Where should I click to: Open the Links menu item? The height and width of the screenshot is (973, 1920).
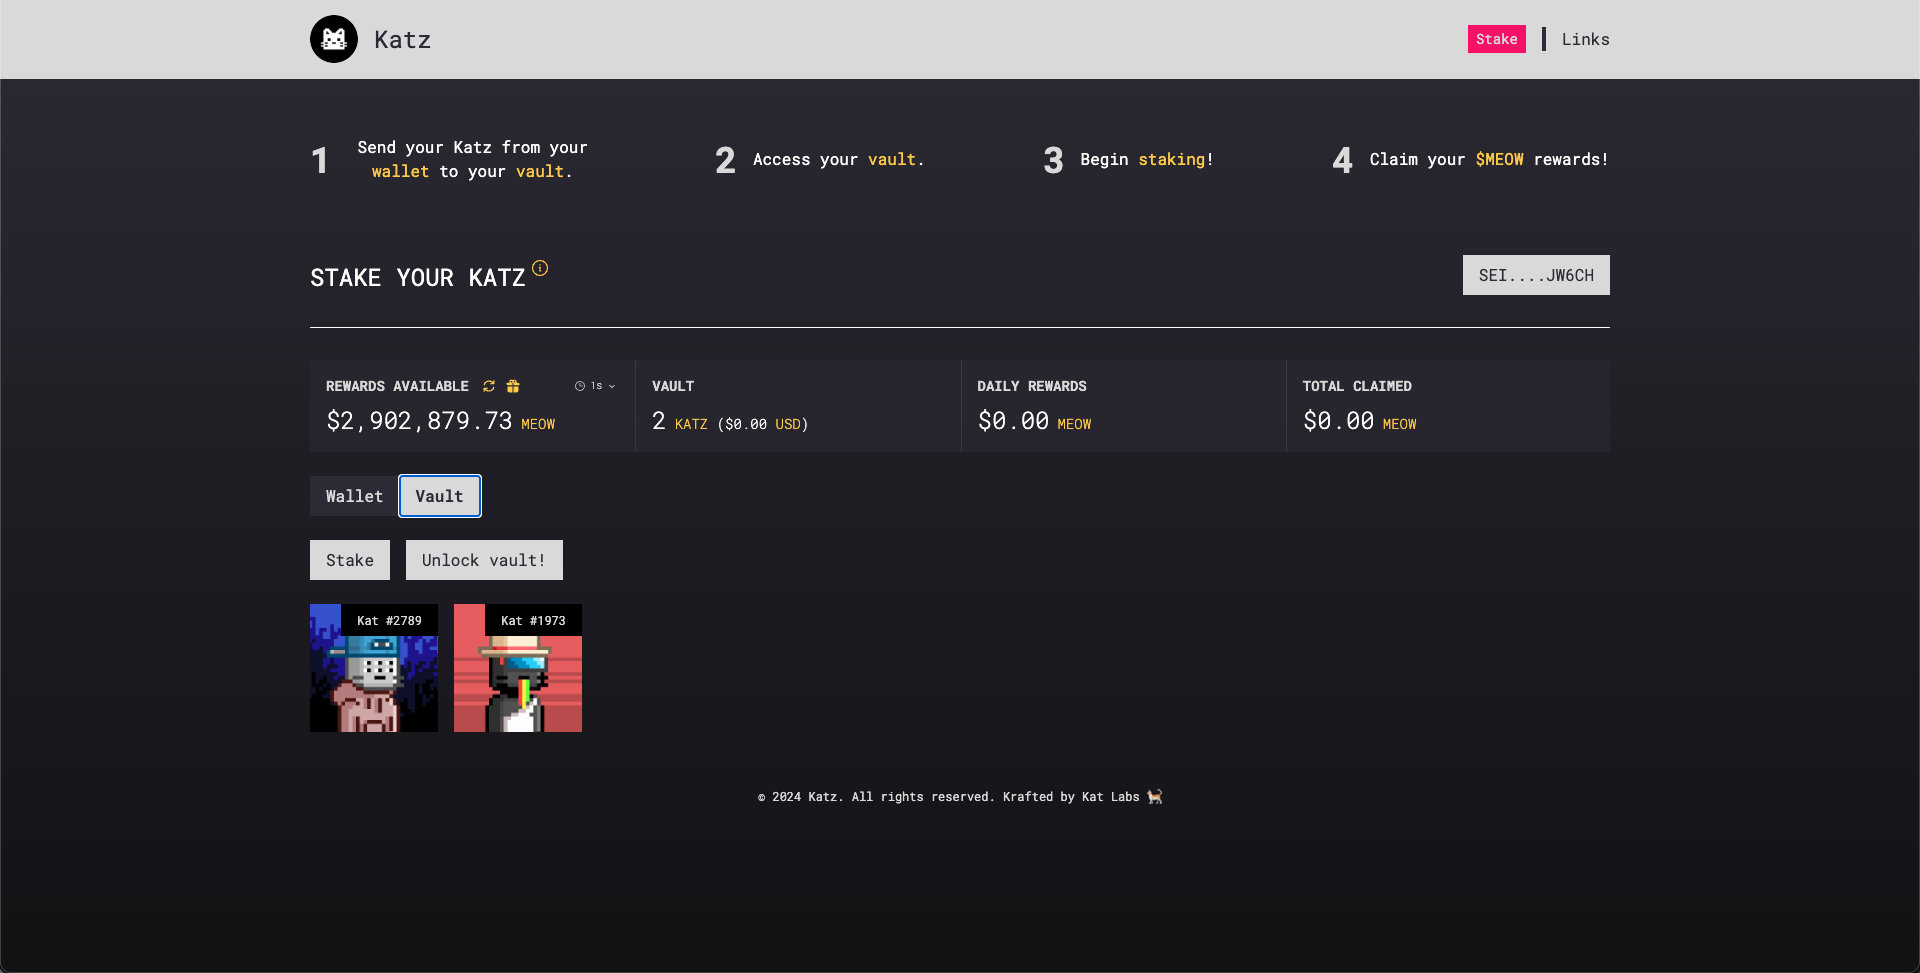click(x=1585, y=39)
